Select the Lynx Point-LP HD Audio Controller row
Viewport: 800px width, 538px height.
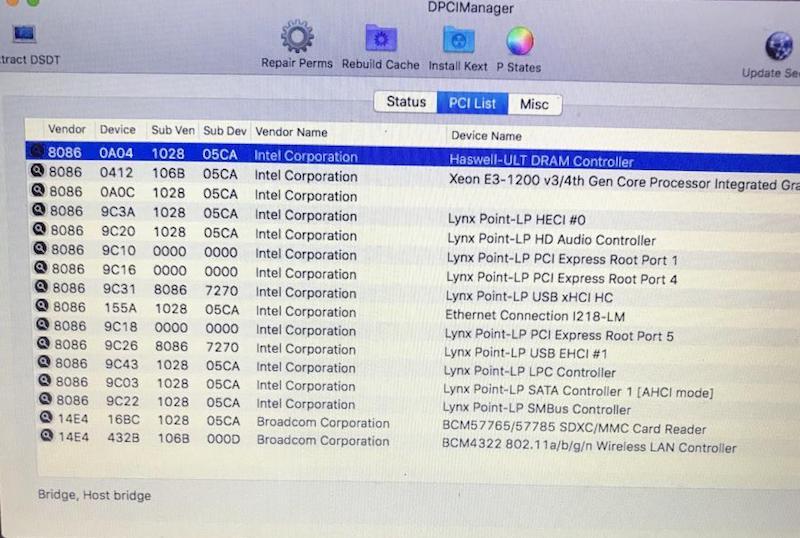pyautogui.click(x=550, y=240)
